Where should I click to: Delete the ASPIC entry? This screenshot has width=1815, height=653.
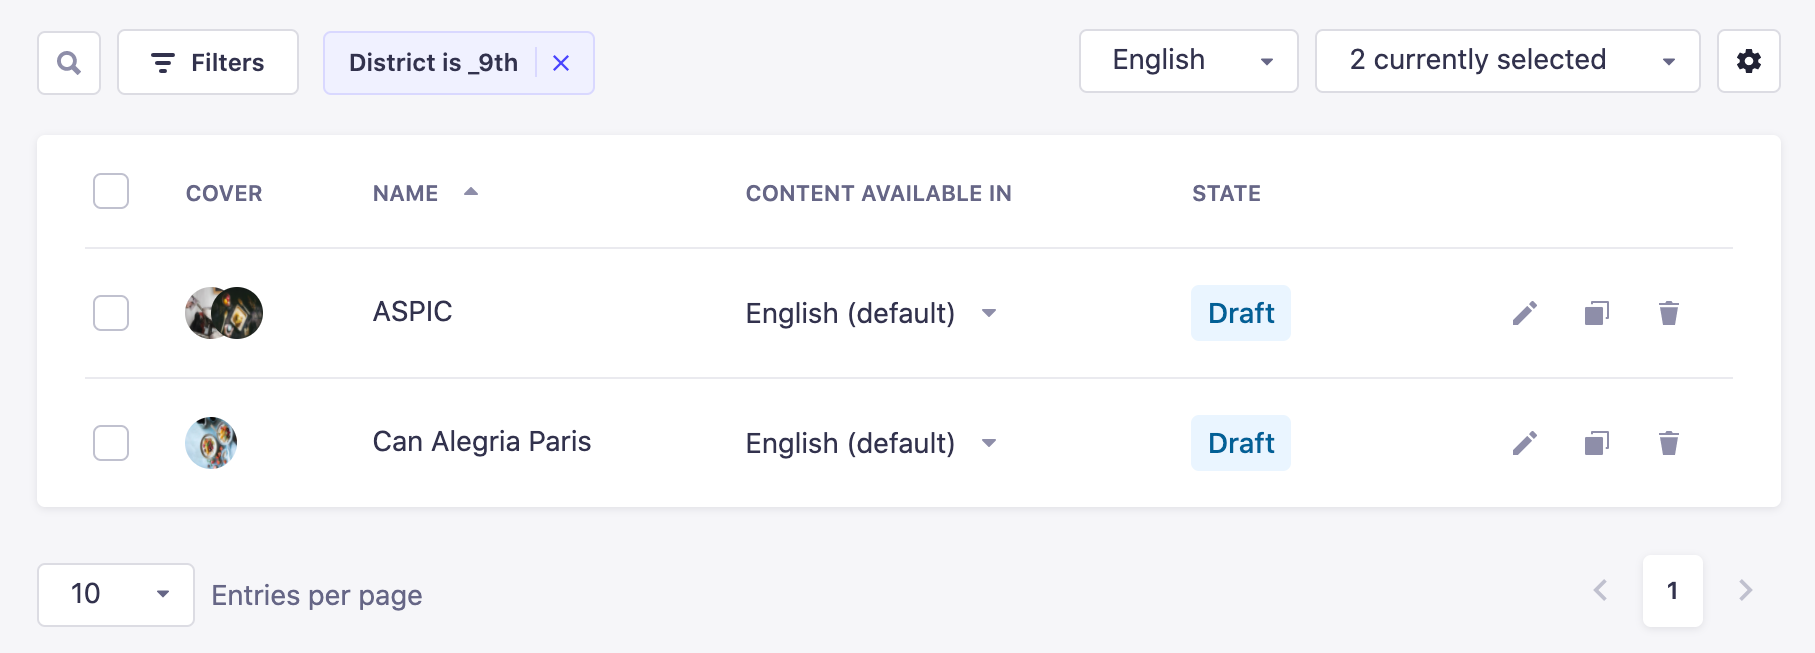pos(1668,313)
